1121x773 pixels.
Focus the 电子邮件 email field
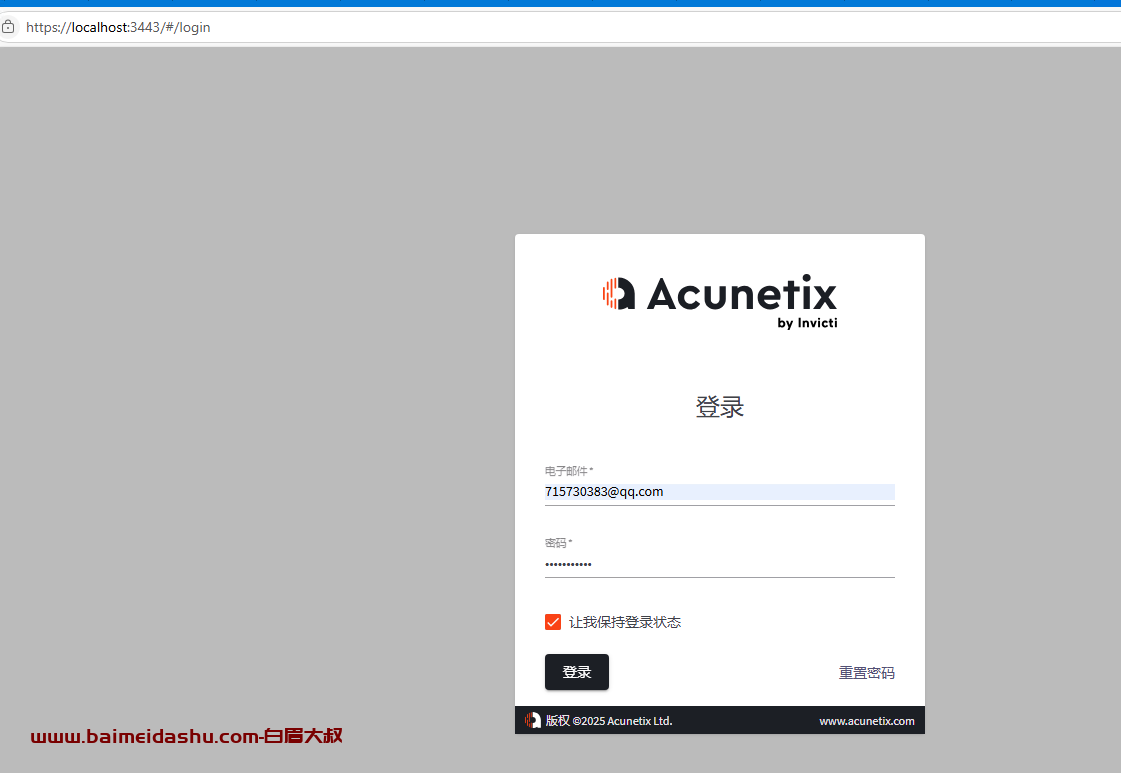pos(719,492)
